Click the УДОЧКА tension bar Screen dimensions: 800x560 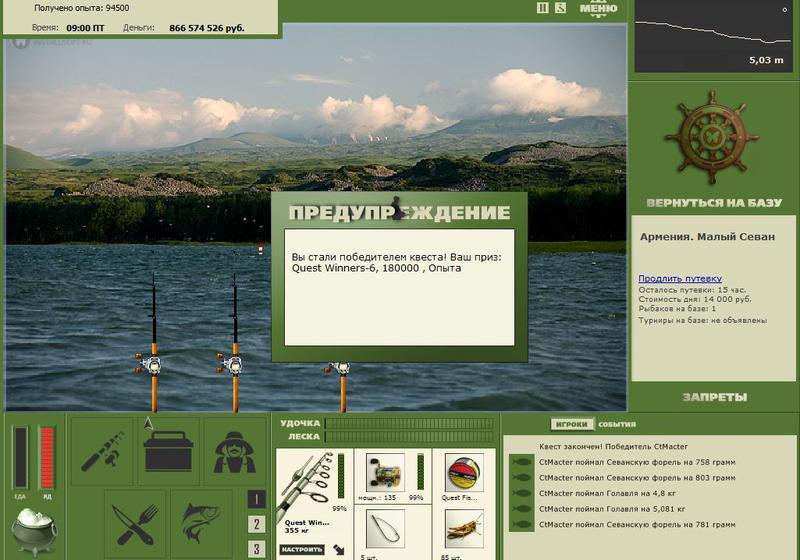[x=409, y=423]
